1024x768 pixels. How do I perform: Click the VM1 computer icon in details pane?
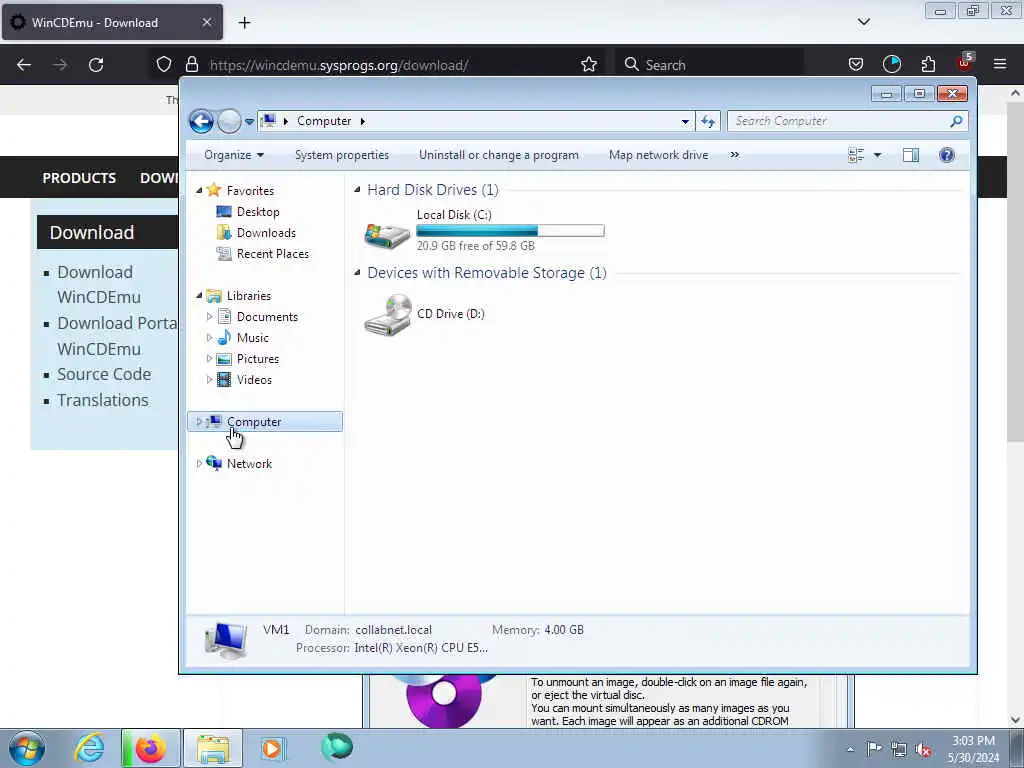[x=225, y=639]
